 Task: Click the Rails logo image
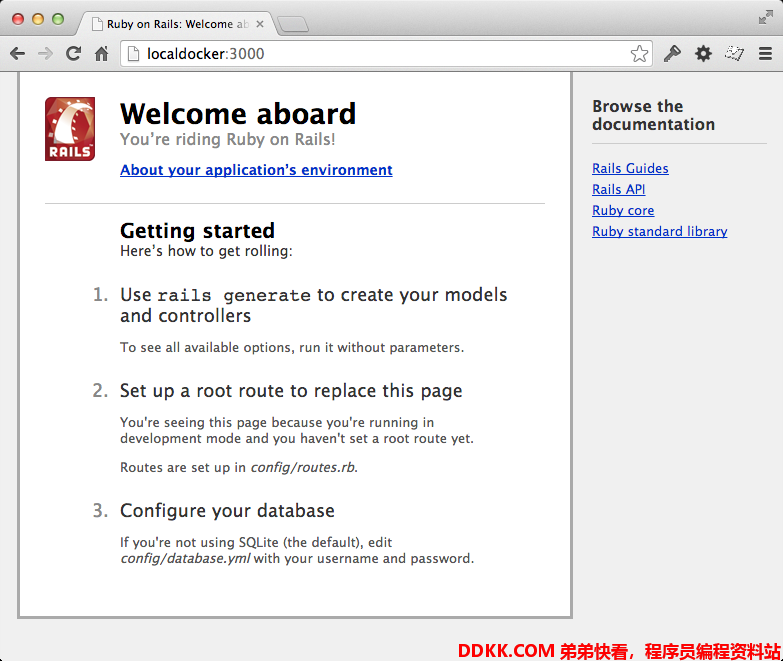pos(70,129)
